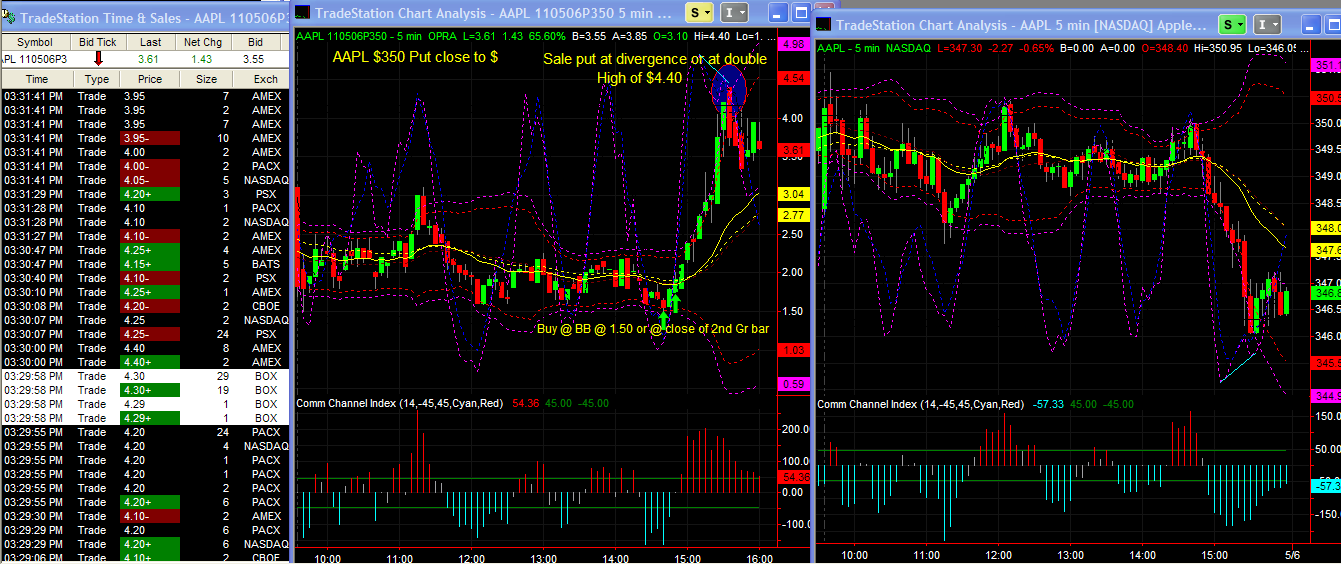Image resolution: width=1341 pixels, height=564 pixels.
Task: Click the Size column header
Action: [x=206, y=79]
